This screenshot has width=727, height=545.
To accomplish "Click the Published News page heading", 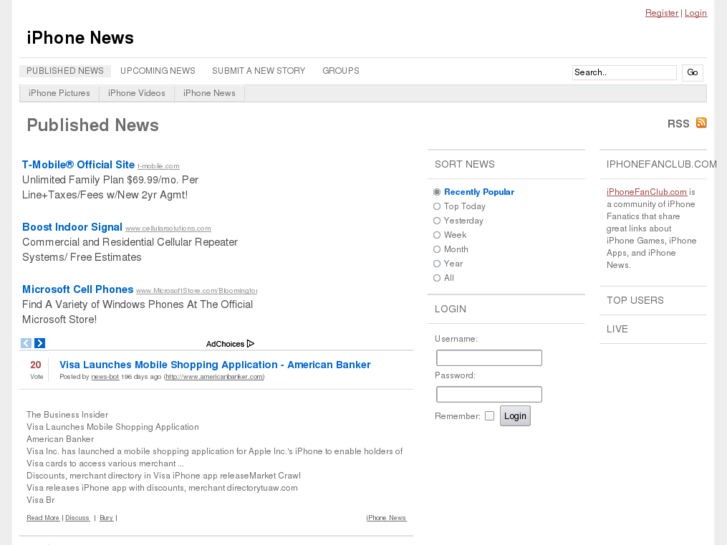I will pyautogui.click(x=93, y=125).
